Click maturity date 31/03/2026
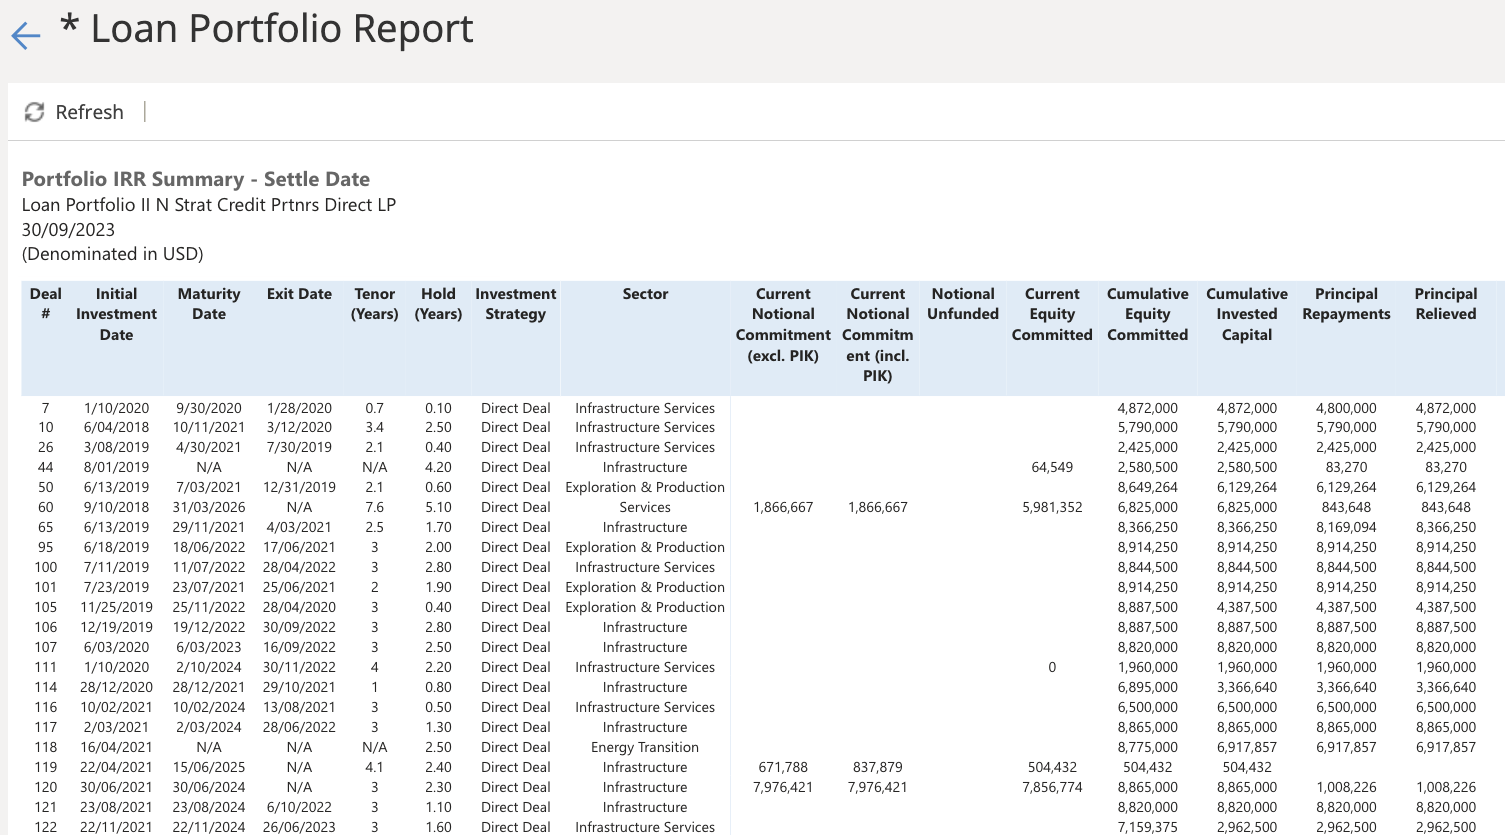Image resolution: width=1505 pixels, height=835 pixels. coord(209,507)
